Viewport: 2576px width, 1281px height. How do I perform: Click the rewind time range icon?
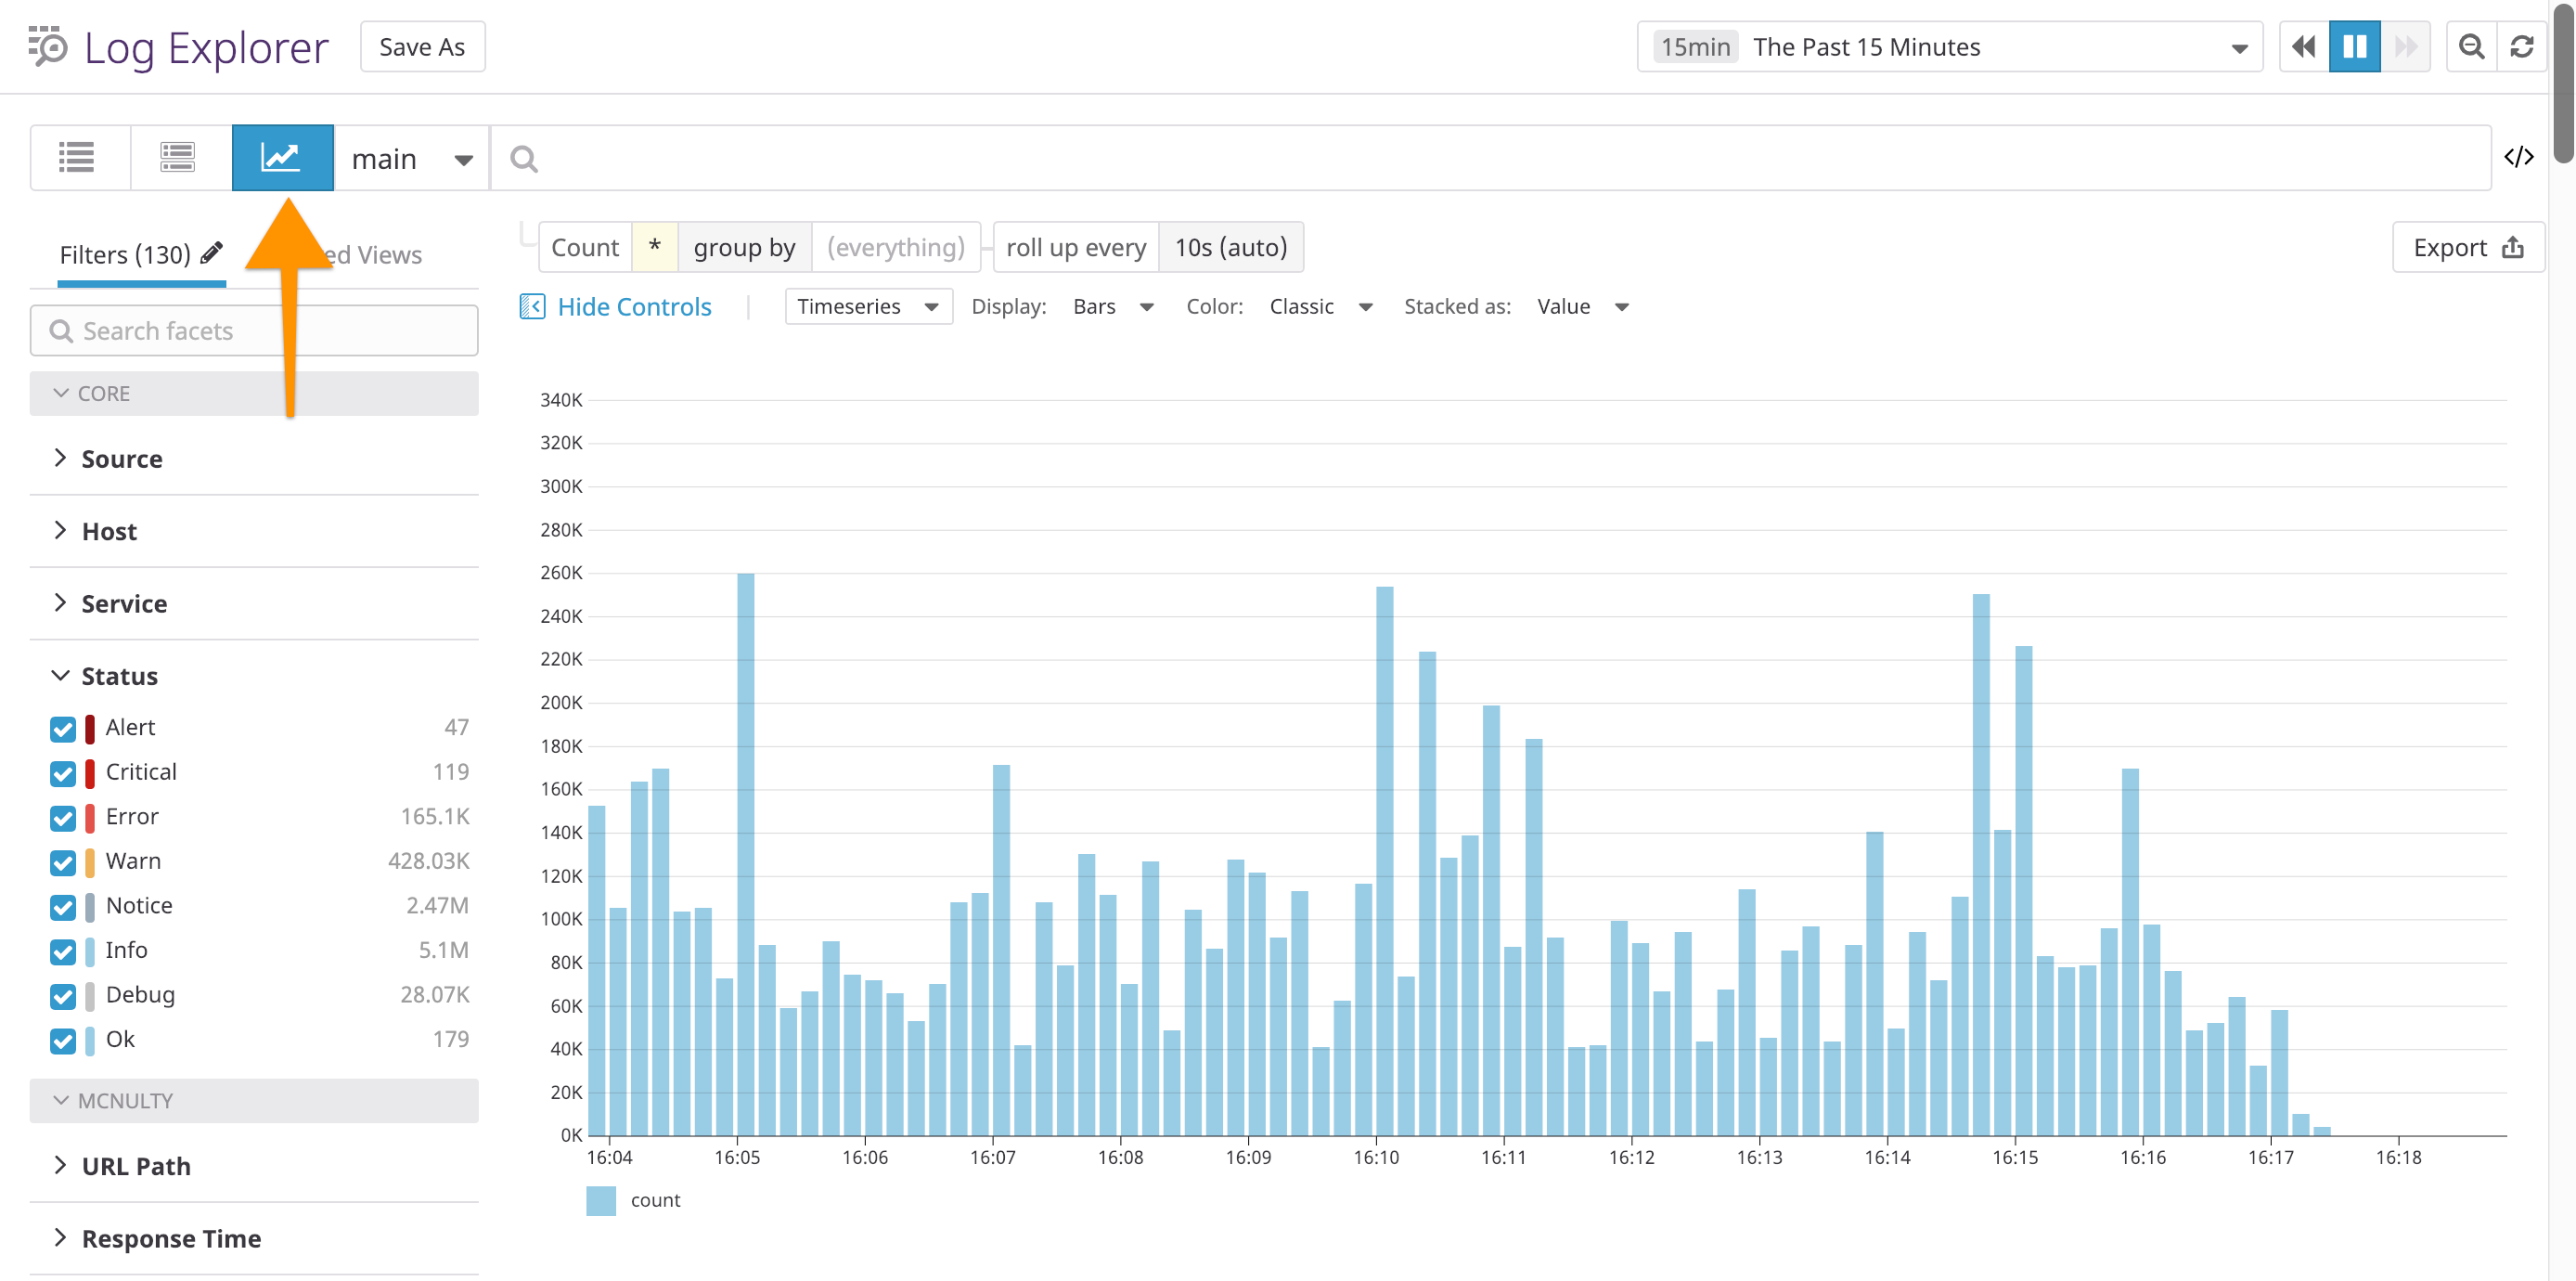[2303, 47]
